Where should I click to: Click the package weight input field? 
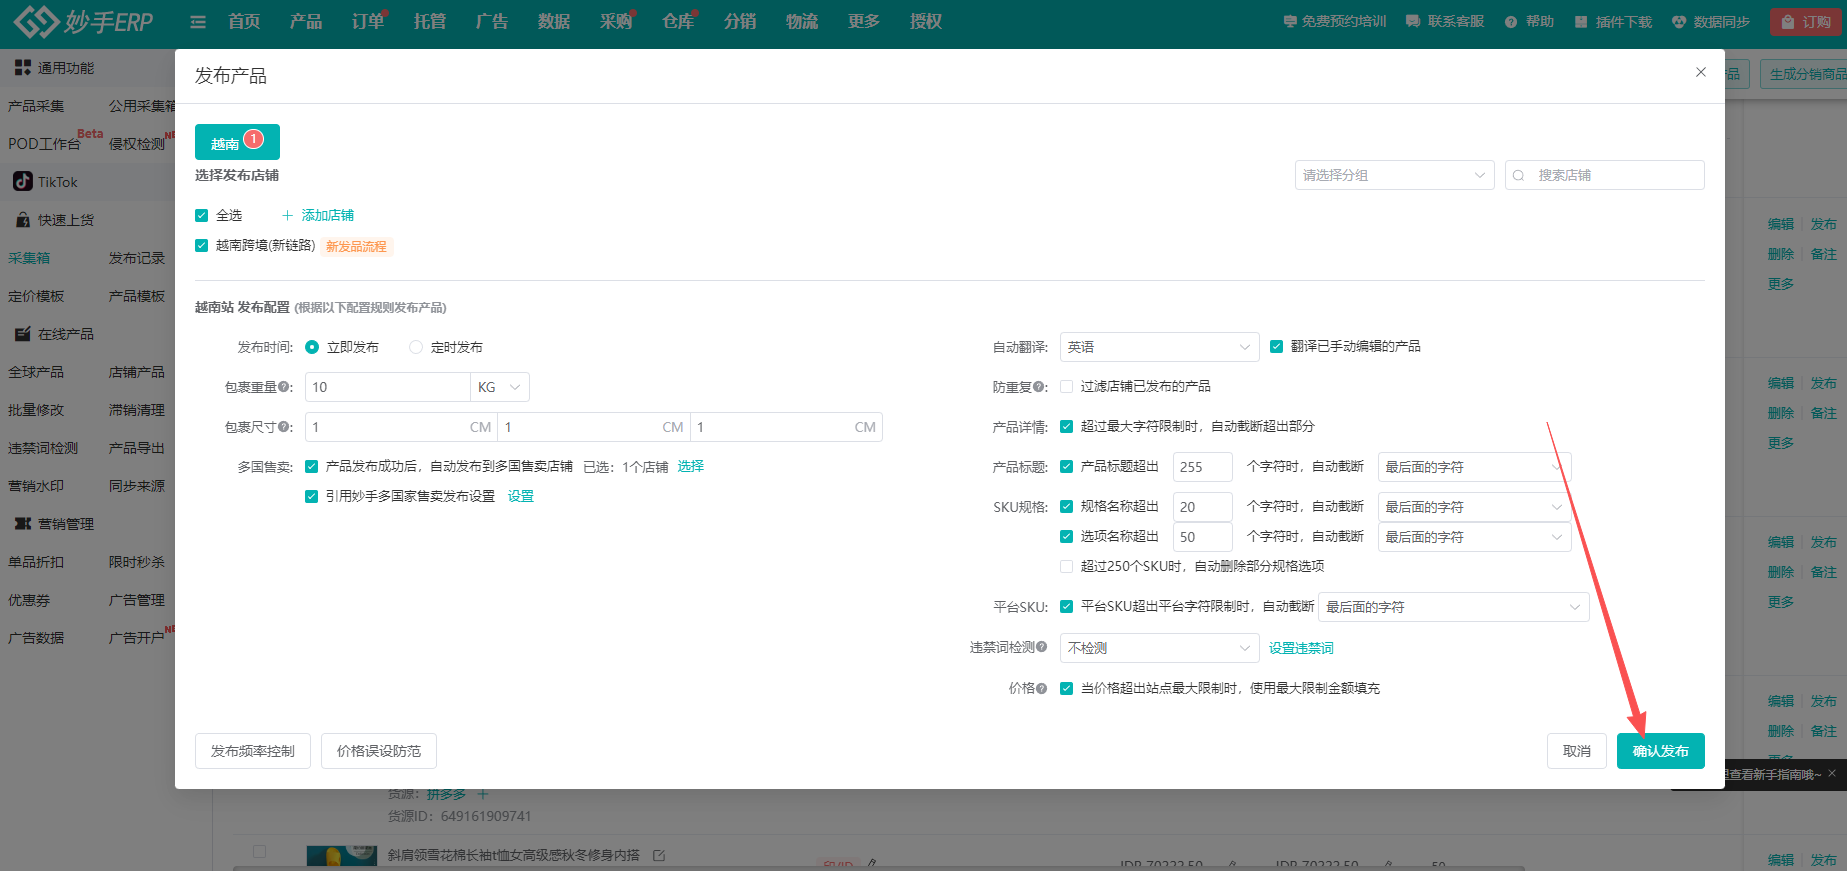click(387, 387)
